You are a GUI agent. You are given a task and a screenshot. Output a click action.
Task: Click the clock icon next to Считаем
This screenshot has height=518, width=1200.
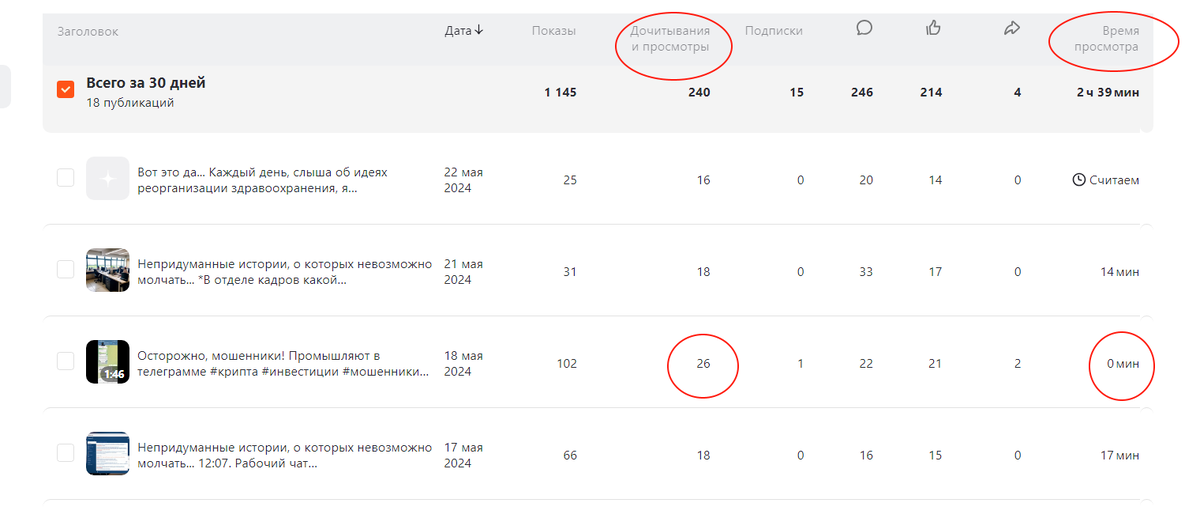pyautogui.click(x=1078, y=180)
